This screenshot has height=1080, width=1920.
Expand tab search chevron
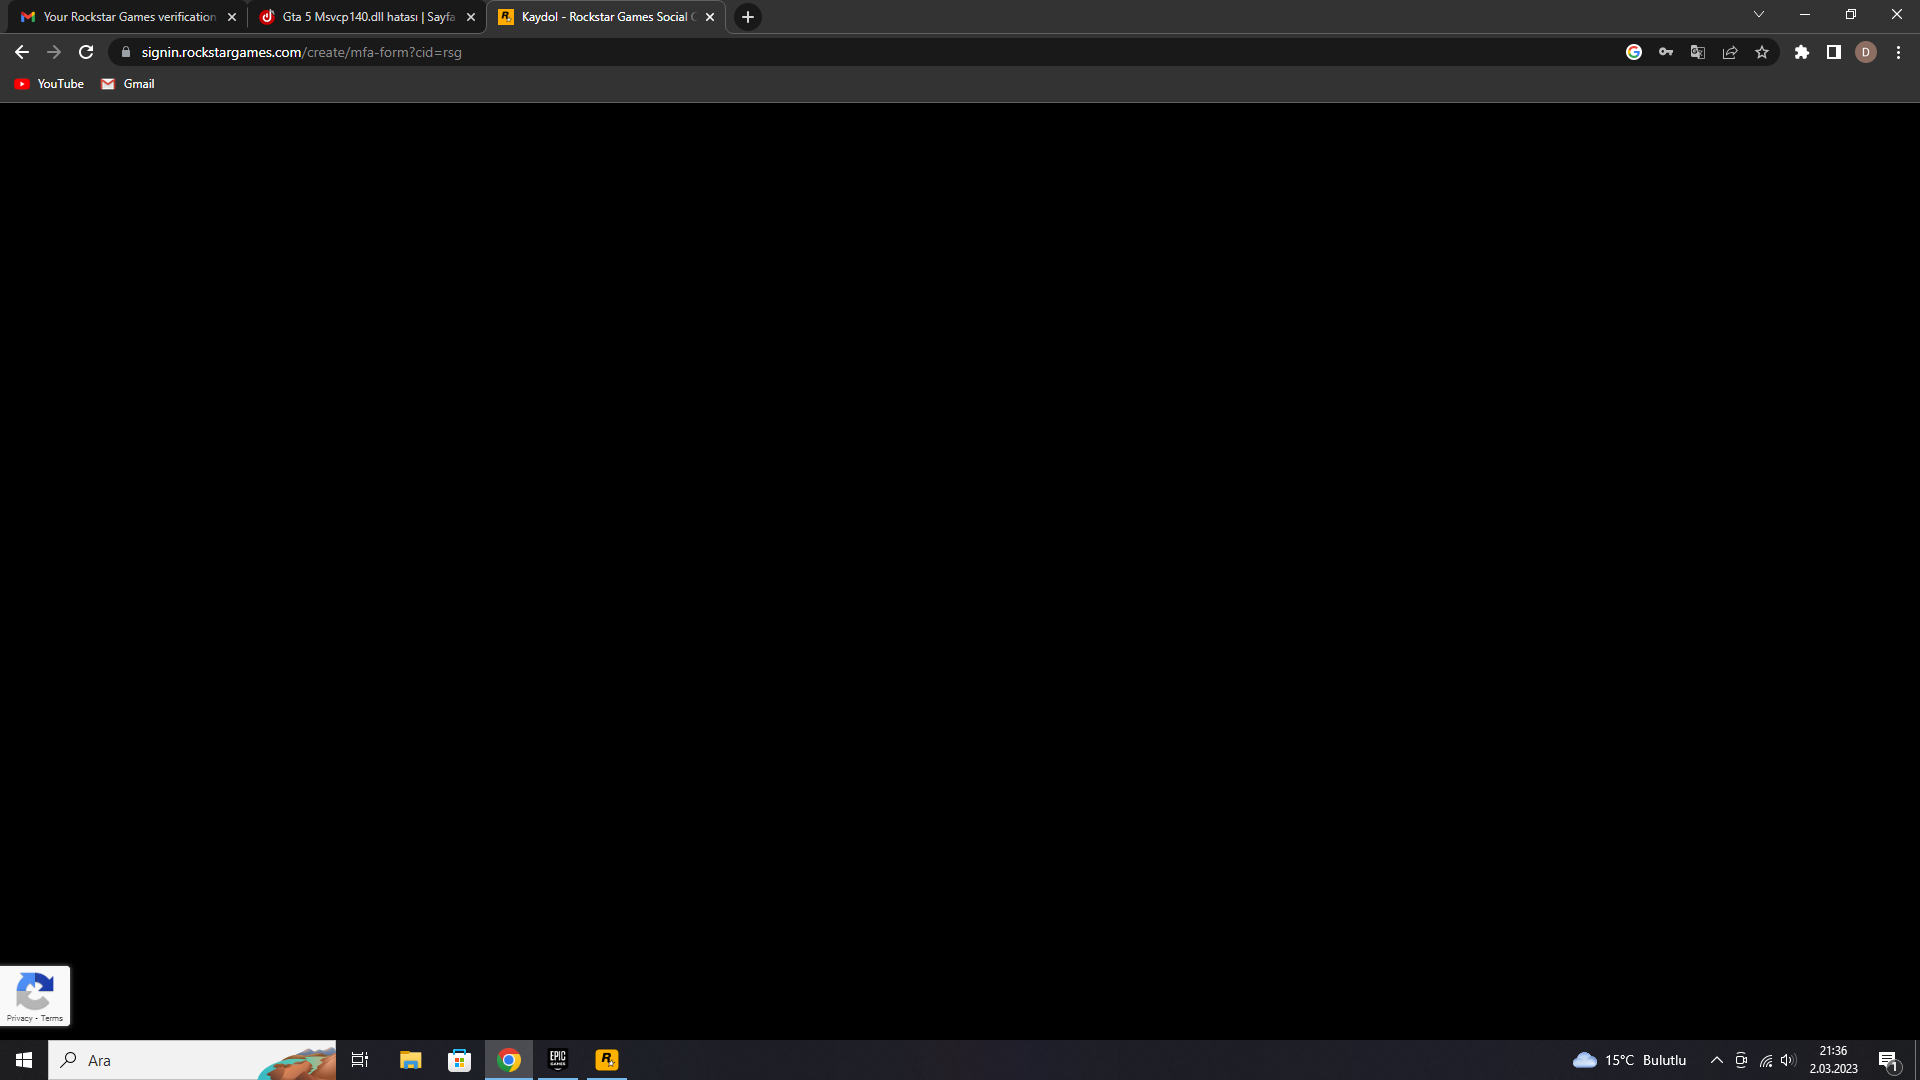[1759, 15]
